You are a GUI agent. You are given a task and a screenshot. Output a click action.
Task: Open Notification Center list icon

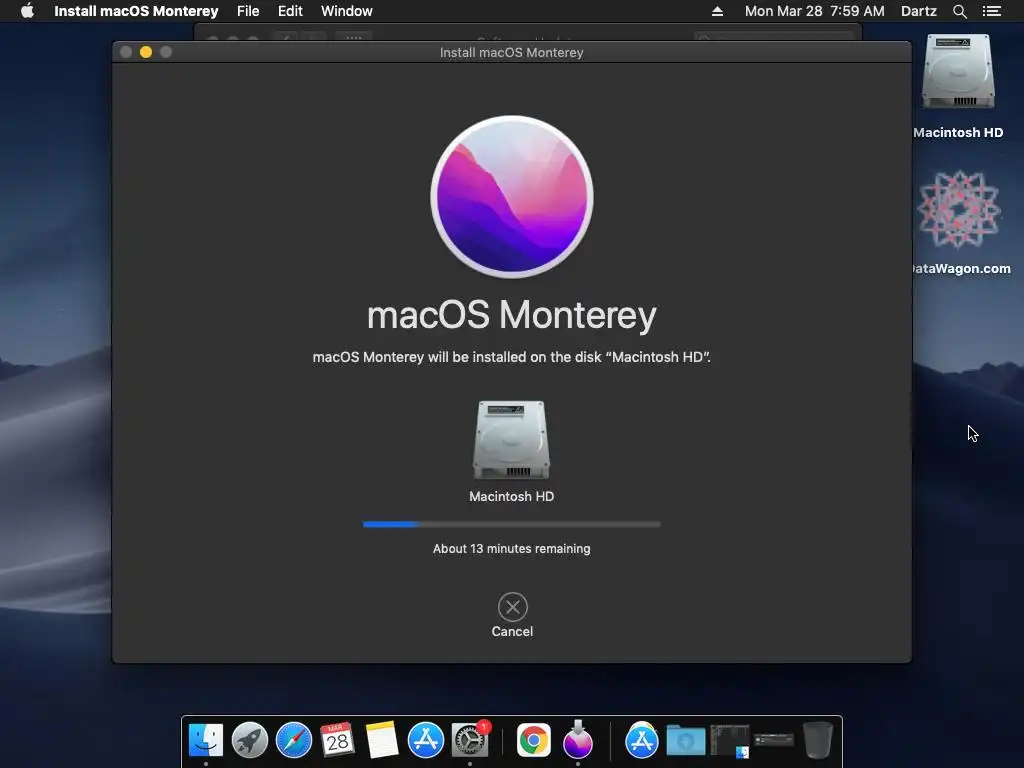click(992, 11)
